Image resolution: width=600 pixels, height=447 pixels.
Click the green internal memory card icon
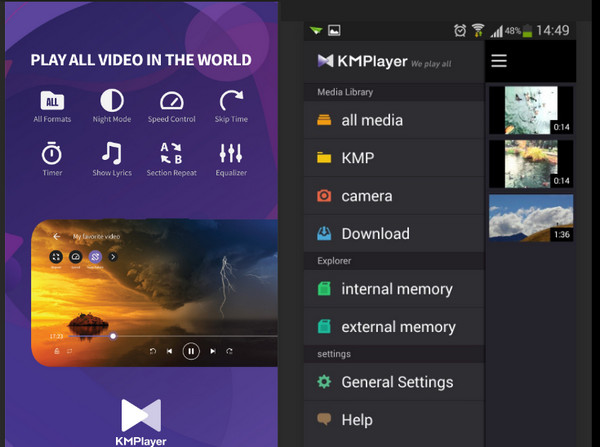point(324,289)
